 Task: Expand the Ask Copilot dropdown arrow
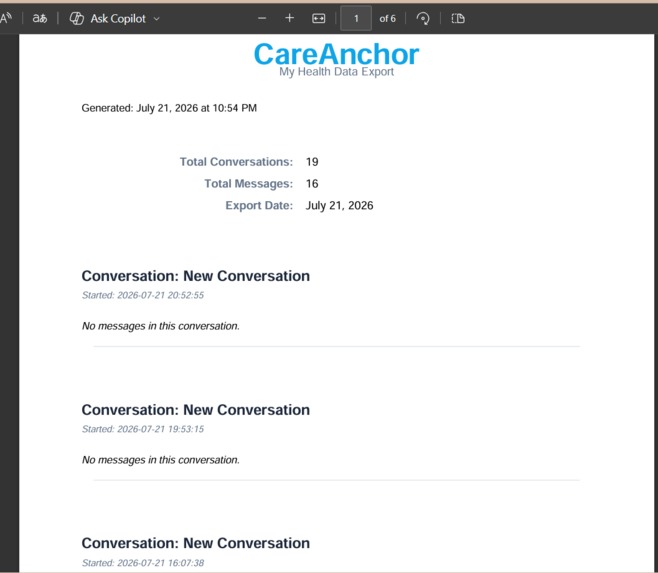[157, 19]
